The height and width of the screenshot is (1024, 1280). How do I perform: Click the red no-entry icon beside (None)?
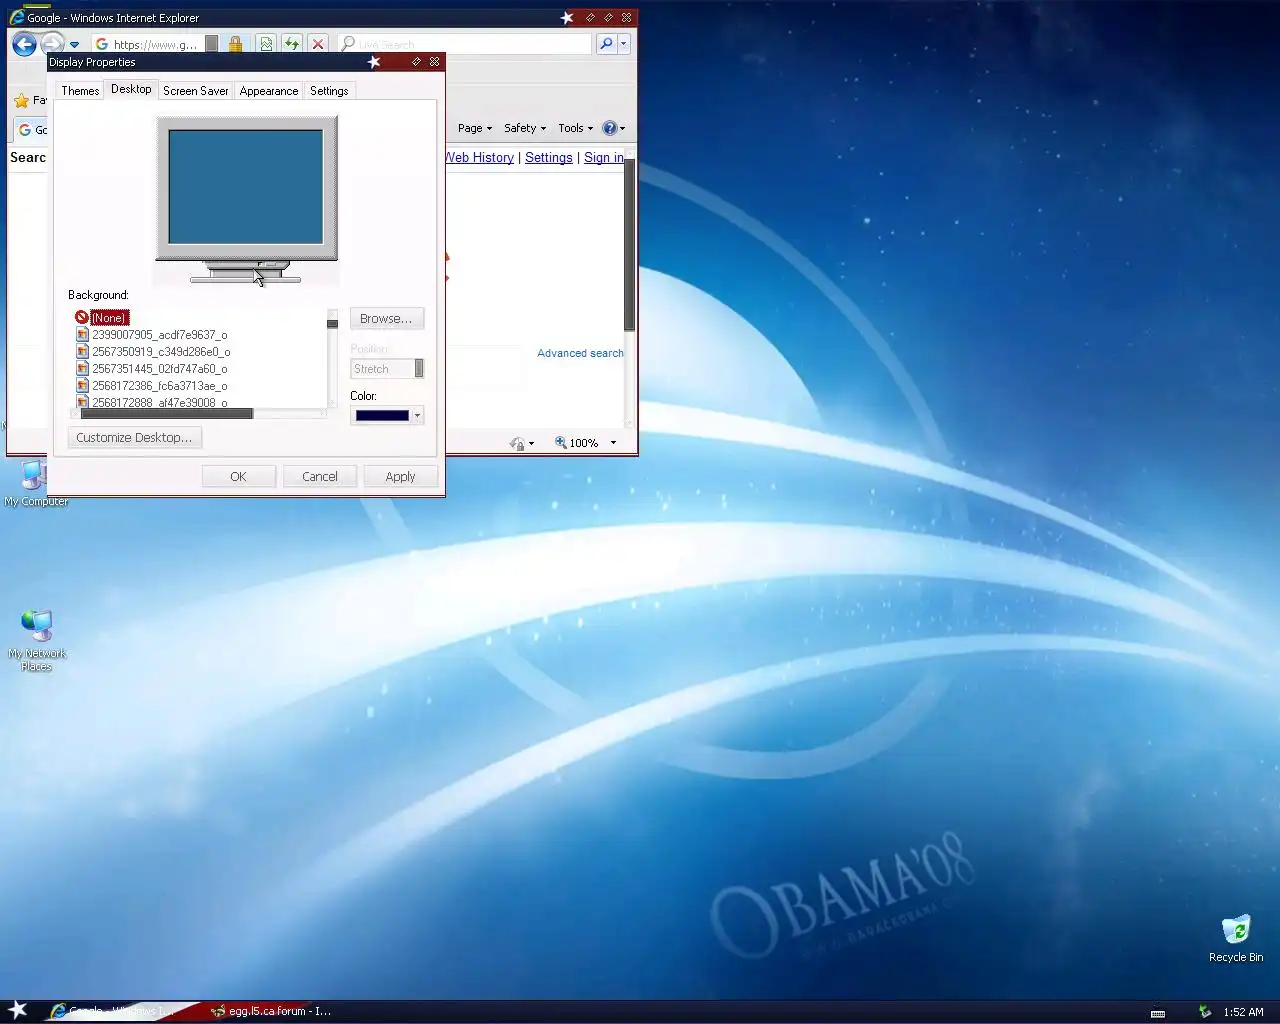pos(82,317)
